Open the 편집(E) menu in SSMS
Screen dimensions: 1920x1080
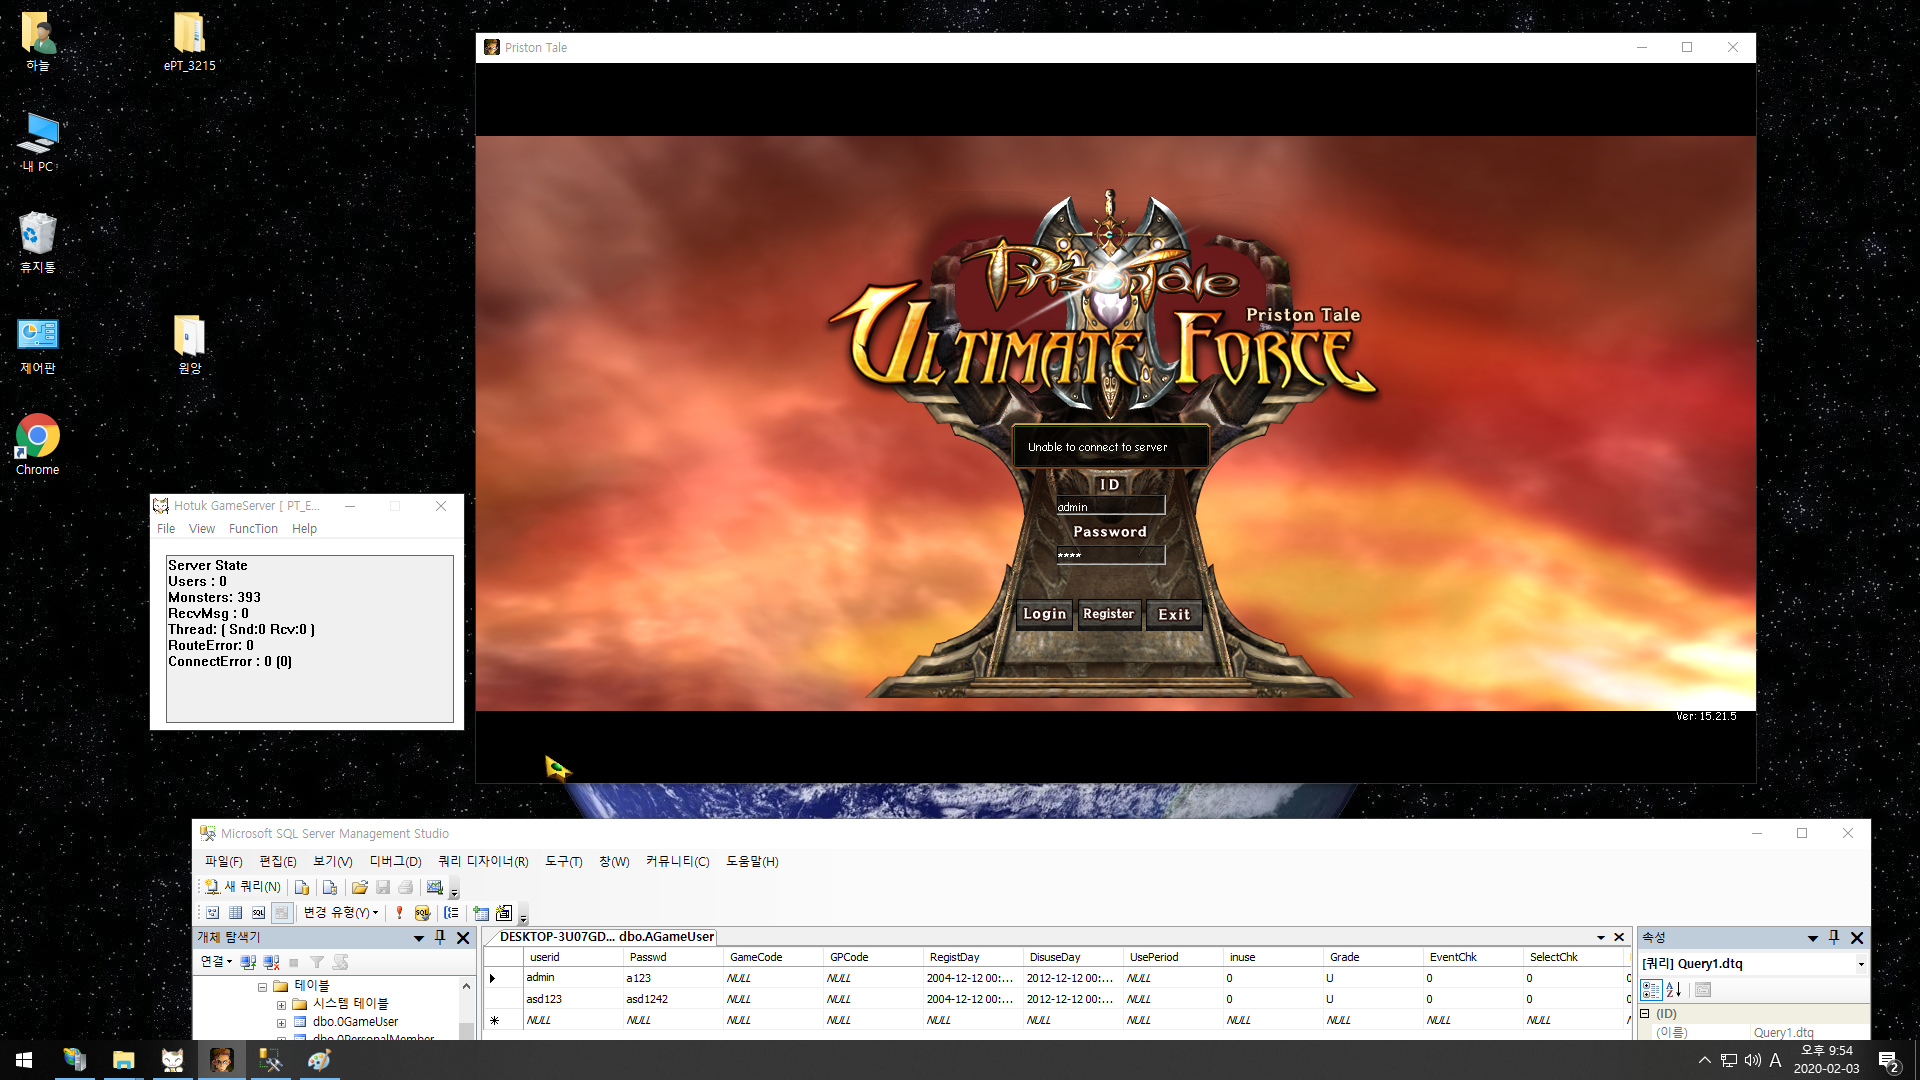pos(277,861)
